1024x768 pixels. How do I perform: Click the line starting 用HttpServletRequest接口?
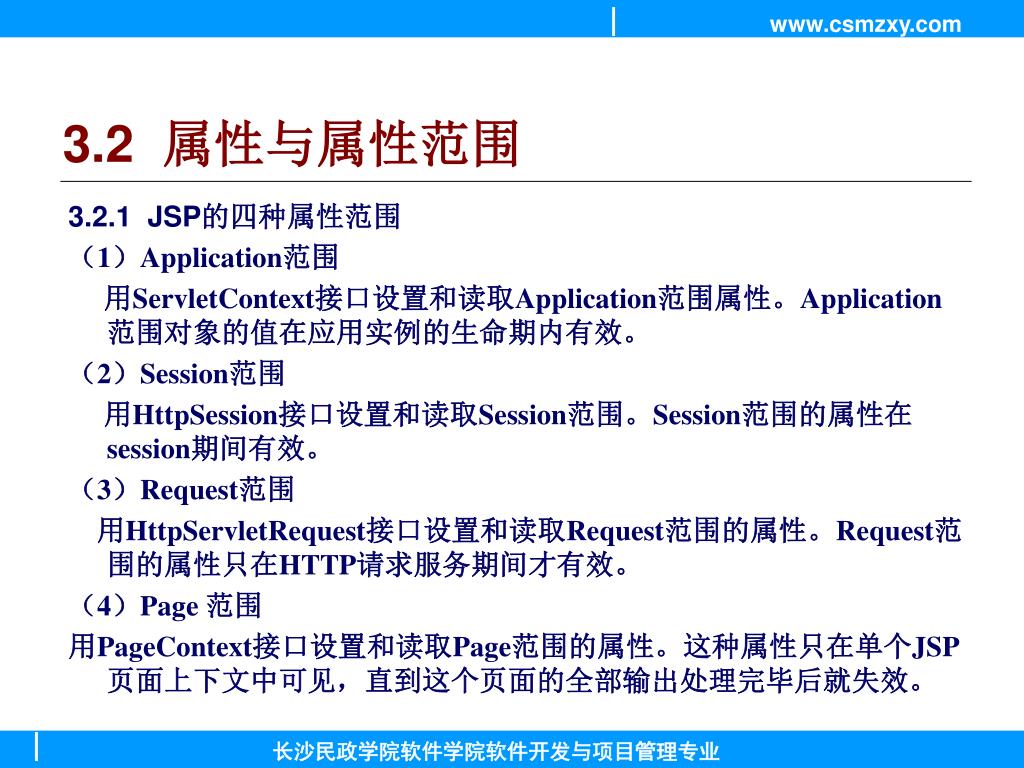tap(529, 530)
